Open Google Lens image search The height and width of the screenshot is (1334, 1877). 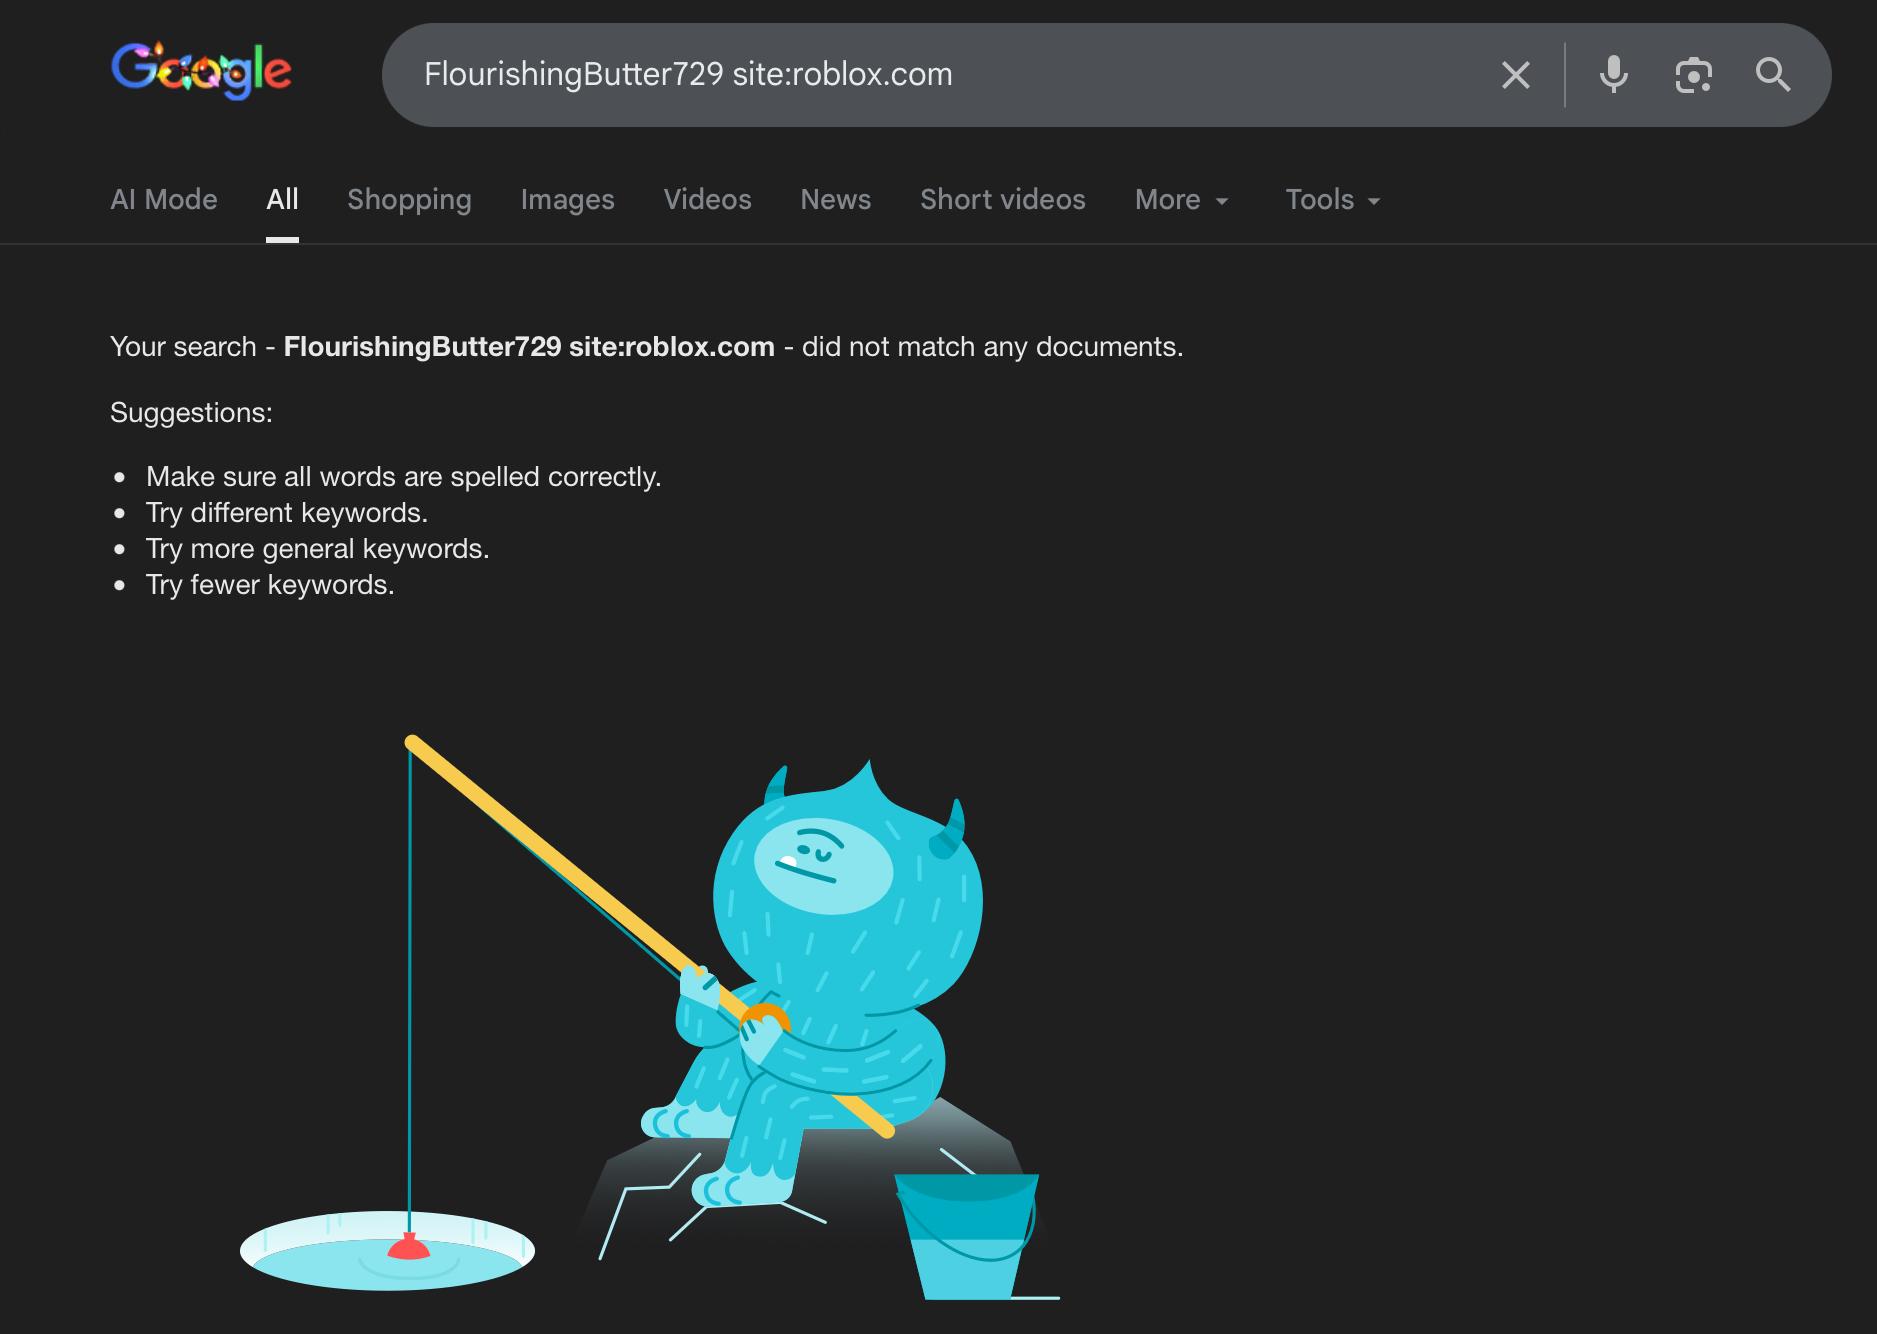1693,75
